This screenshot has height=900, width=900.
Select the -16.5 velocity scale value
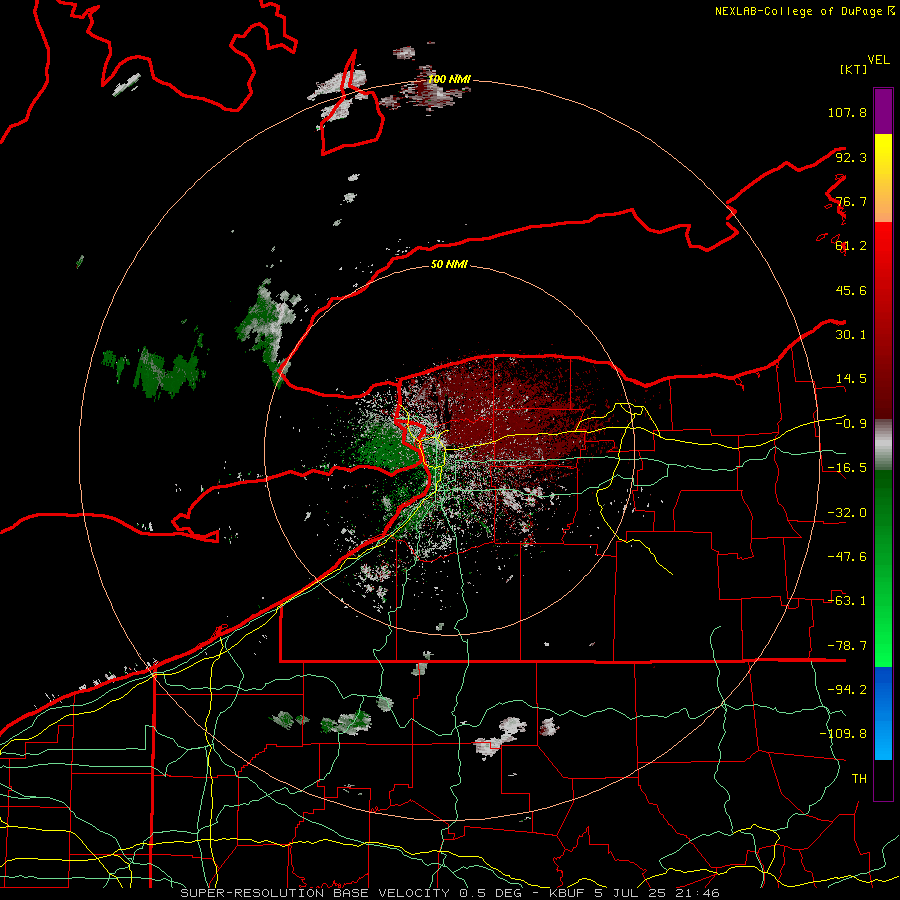[x=847, y=468]
